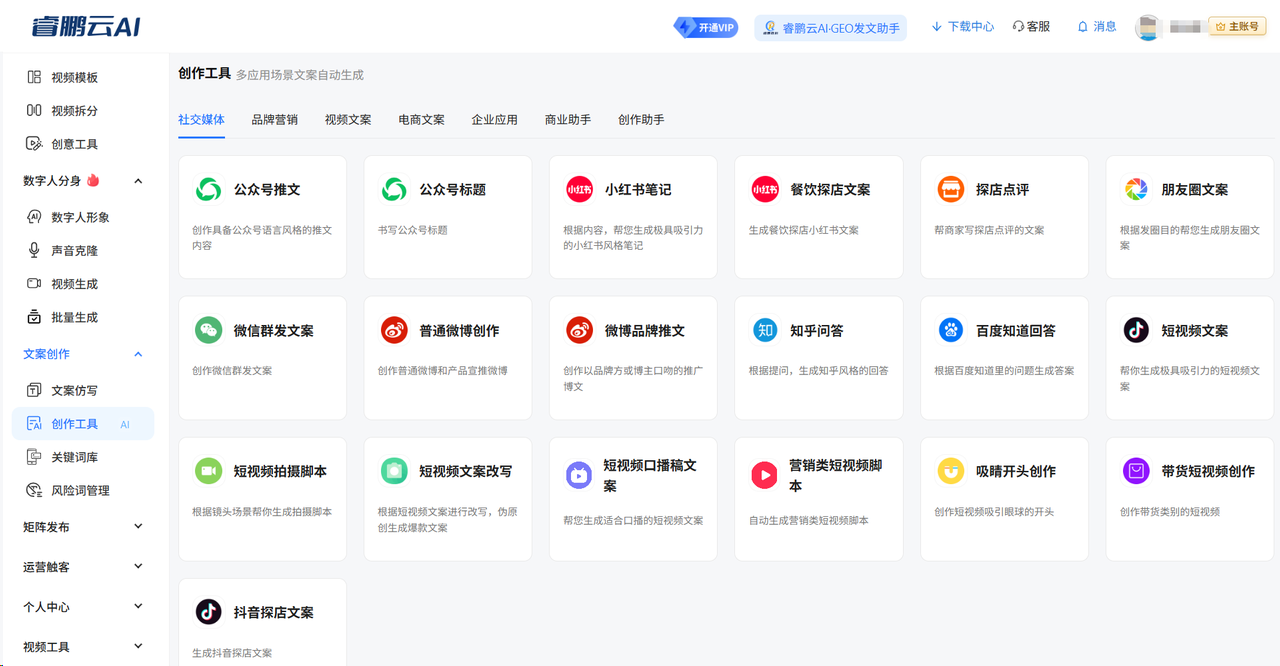Click the 百度知道回答 paw icon
Image resolution: width=1280 pixels, height=666 pixels.
point(951,330)
